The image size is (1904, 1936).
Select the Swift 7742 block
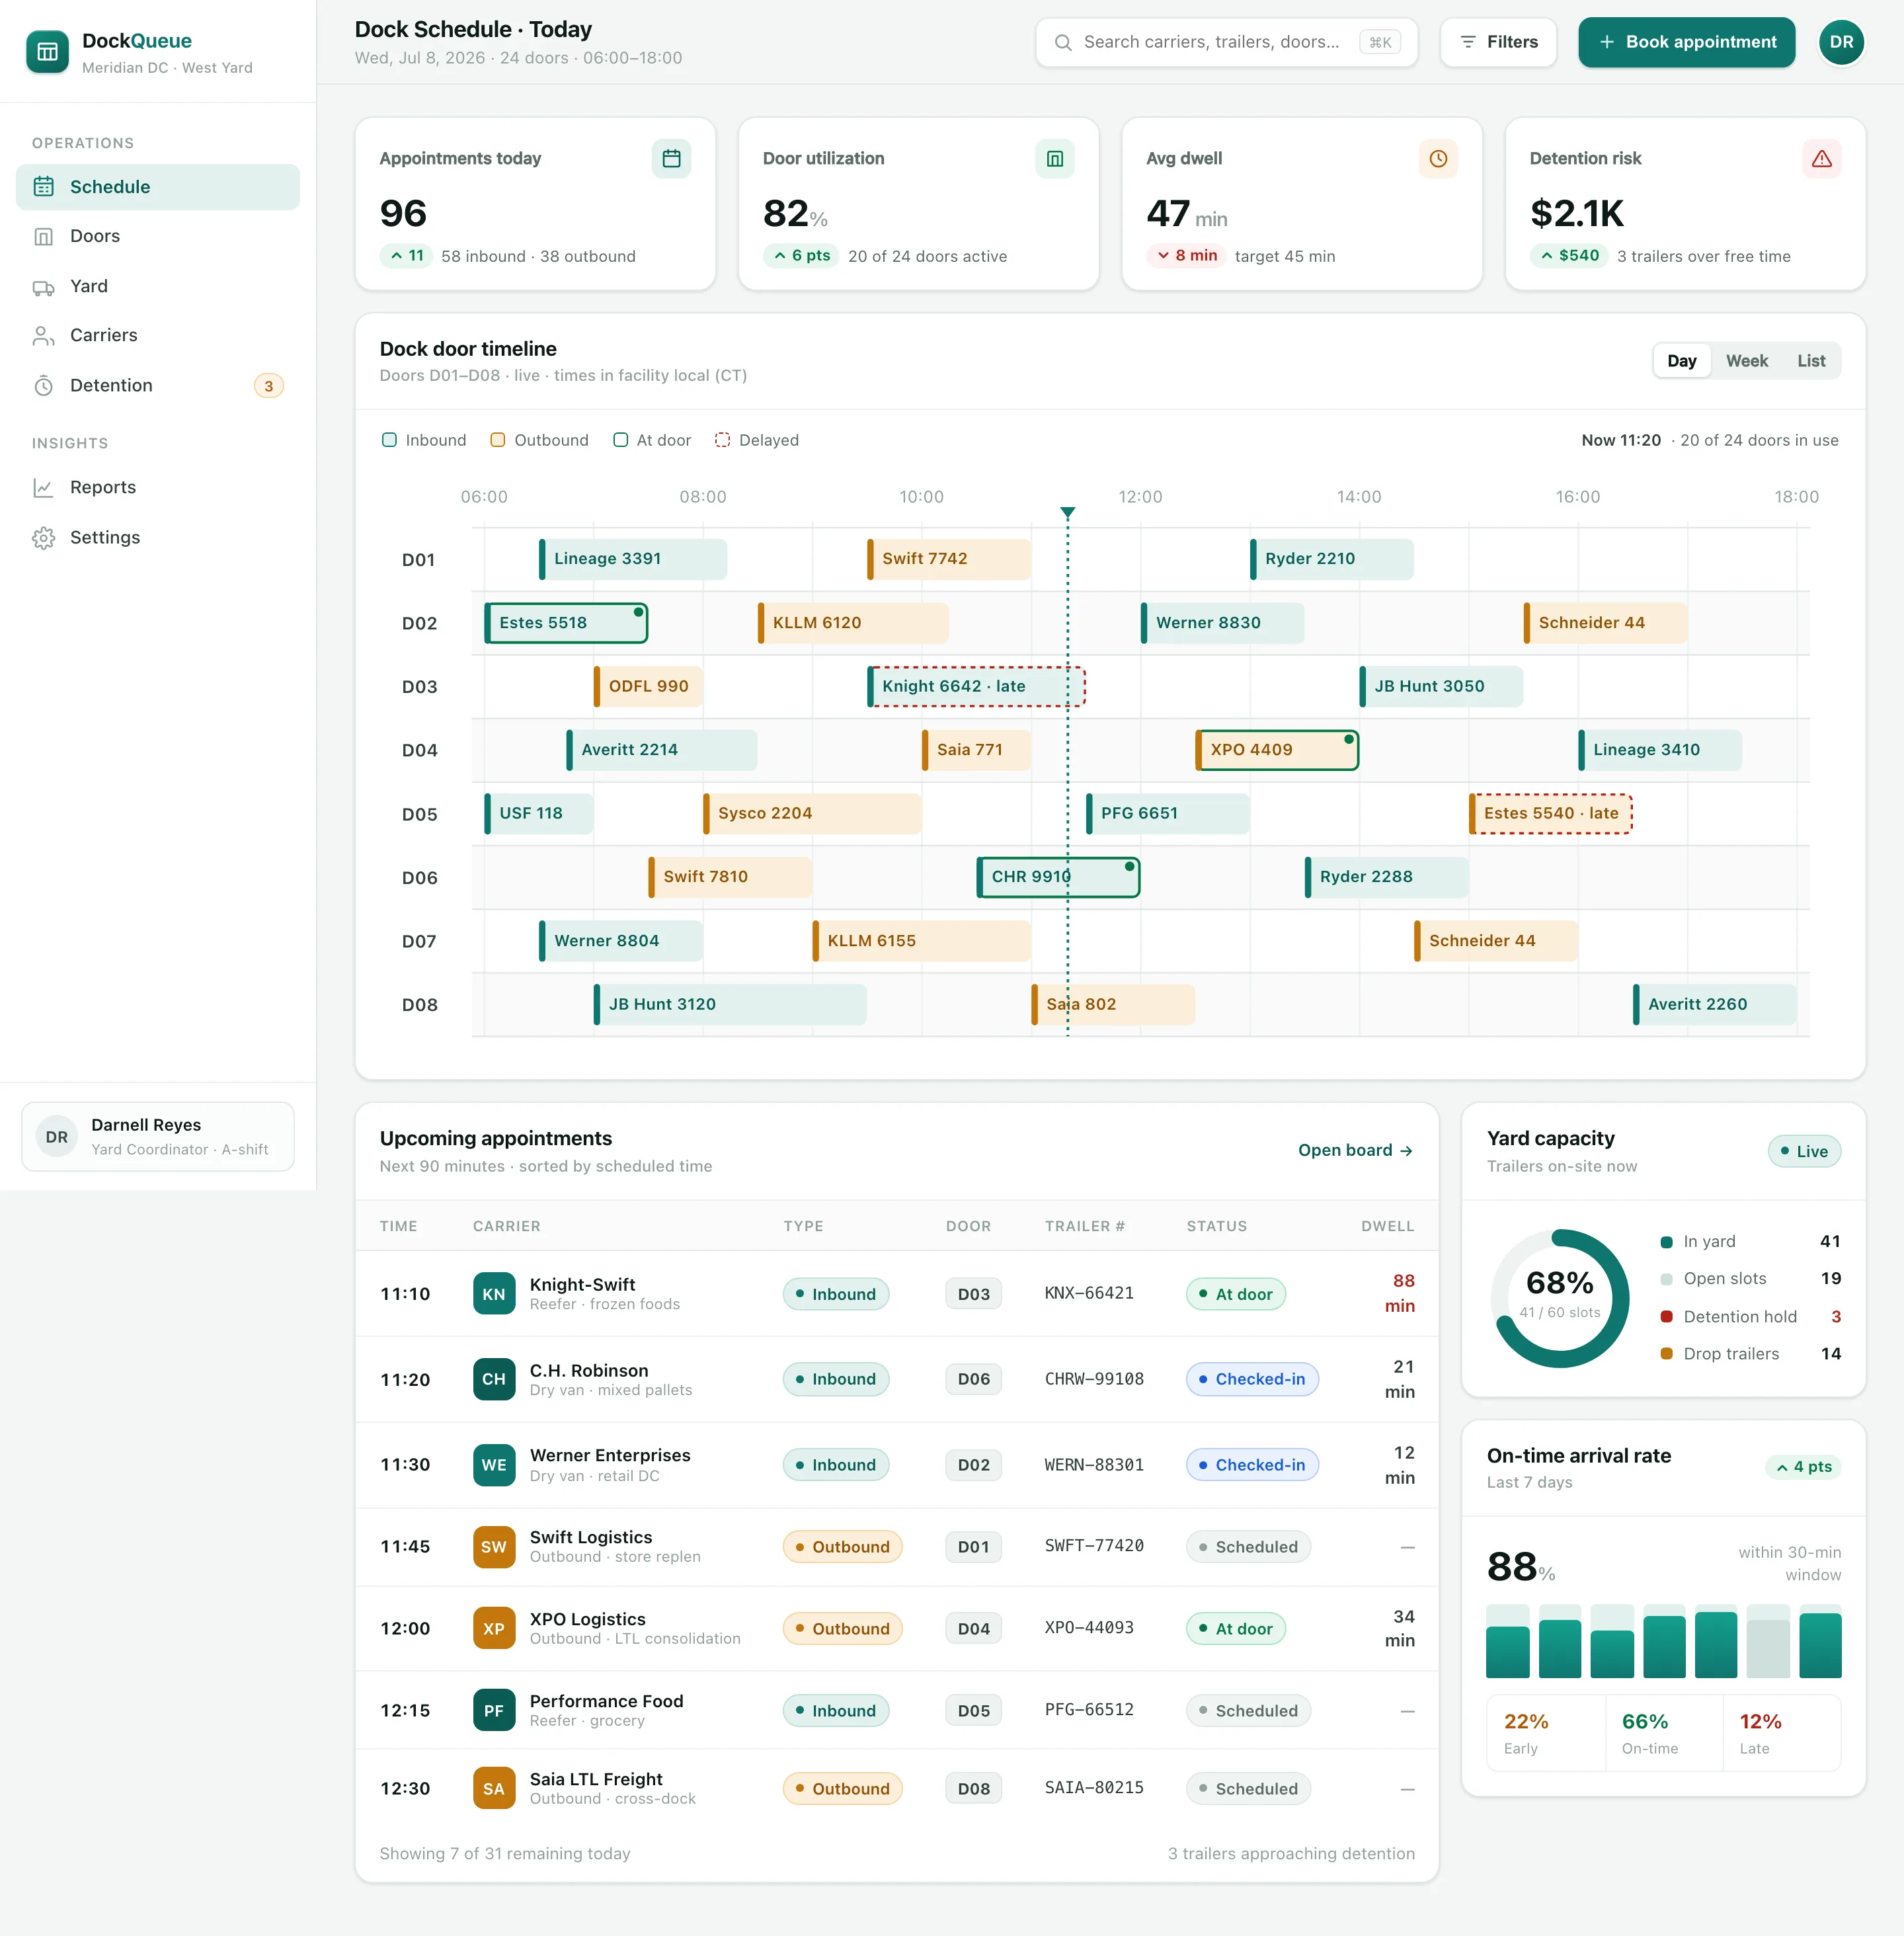(x=949, y=559)
